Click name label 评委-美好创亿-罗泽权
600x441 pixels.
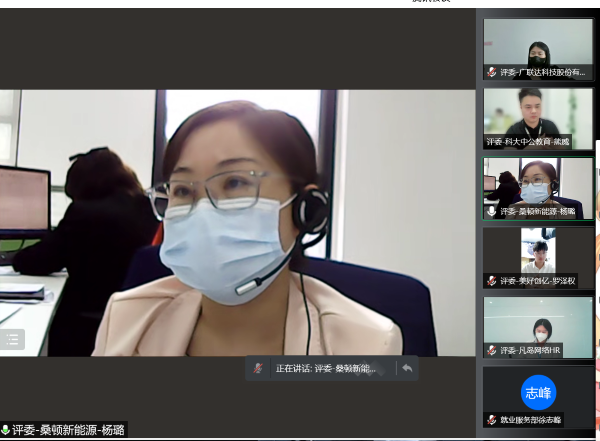538,281
